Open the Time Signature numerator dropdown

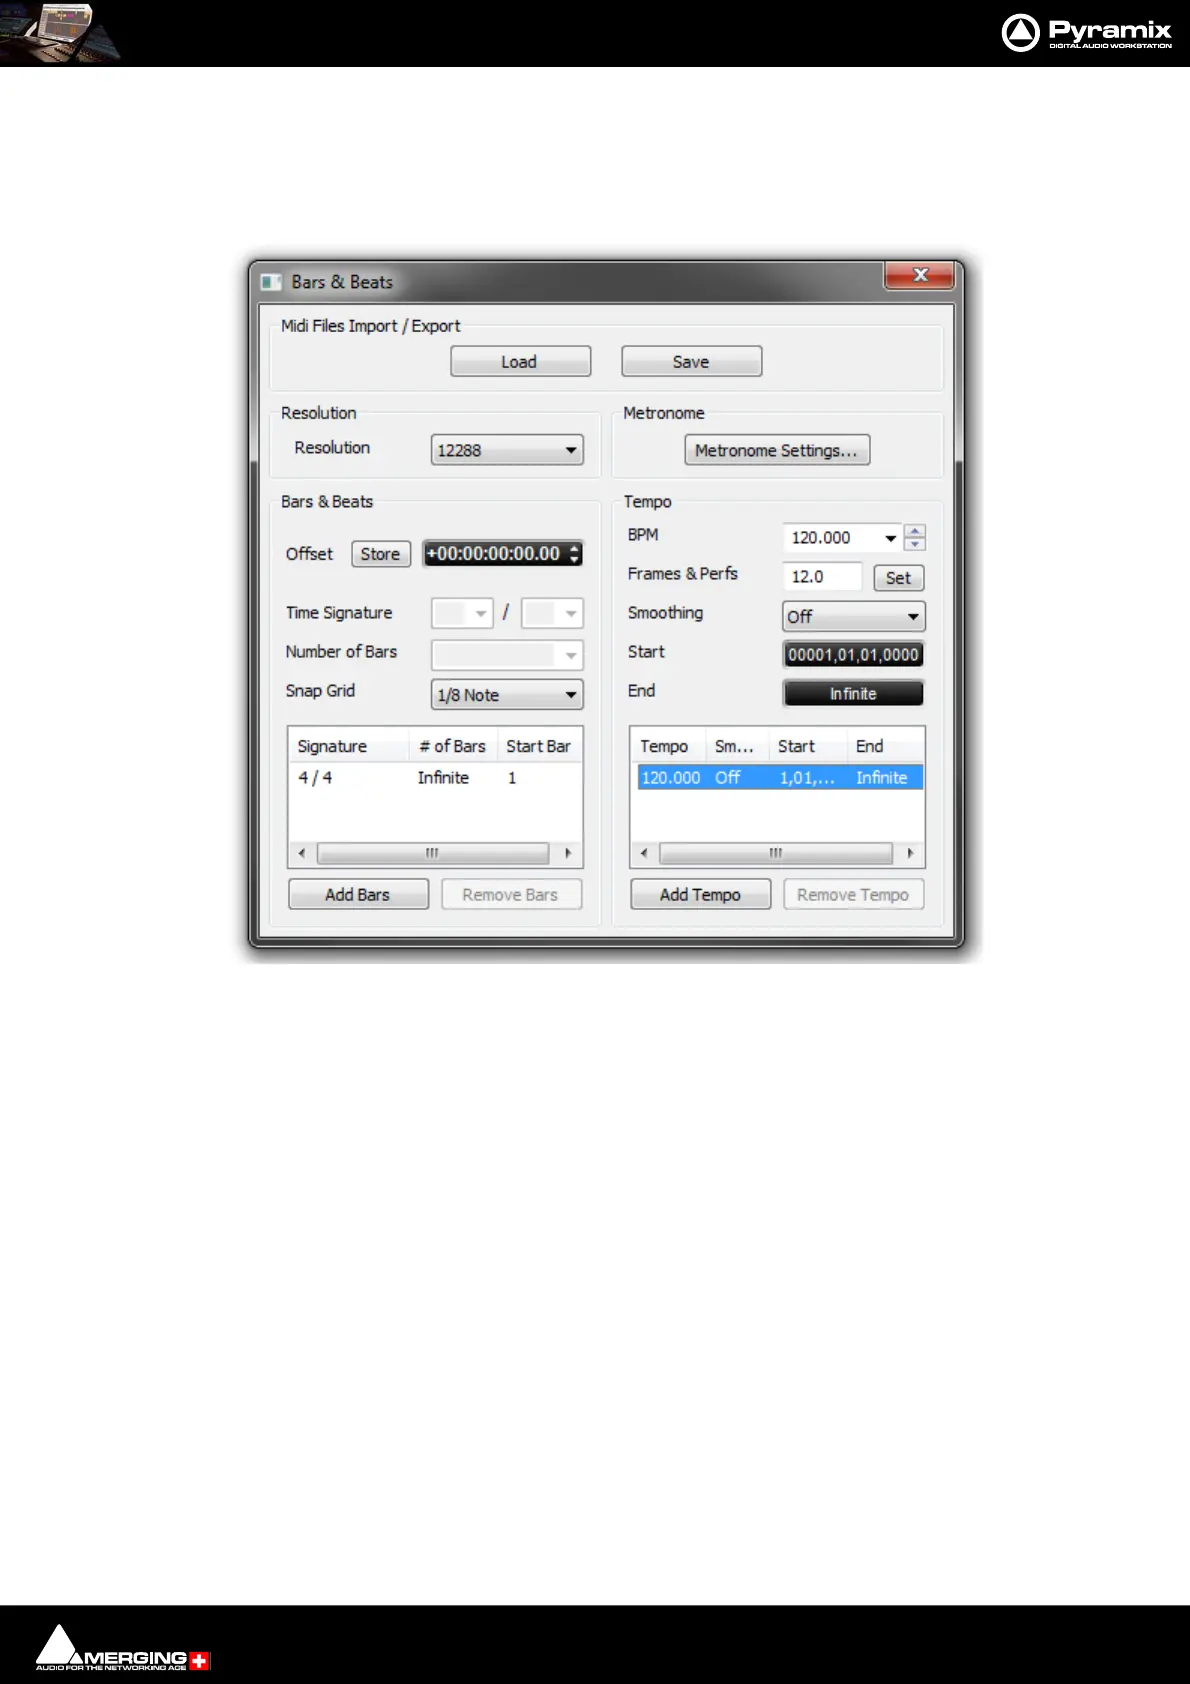462,612
